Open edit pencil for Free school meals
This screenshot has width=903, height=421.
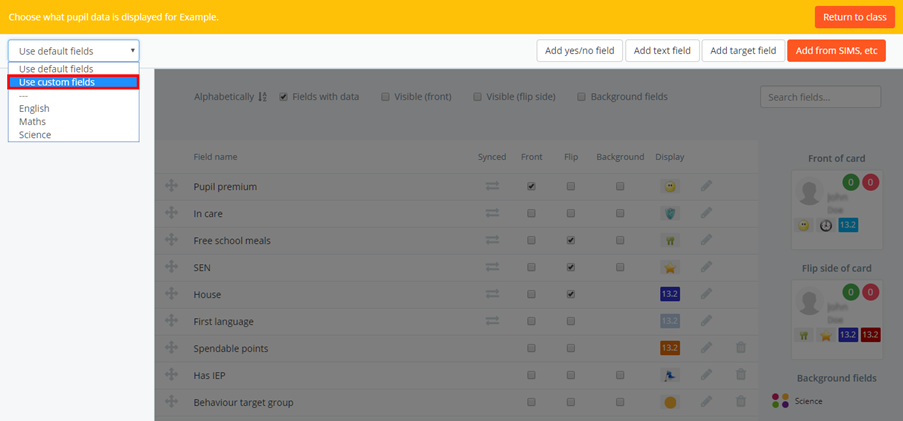coord(707,240)
